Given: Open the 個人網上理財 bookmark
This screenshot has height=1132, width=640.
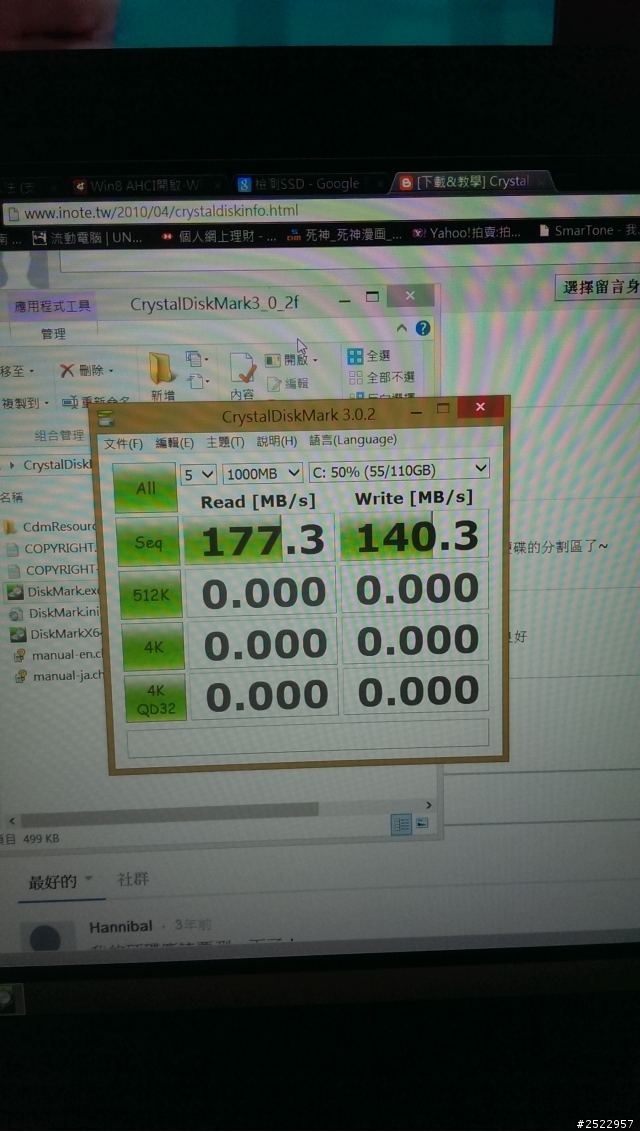Looking at the screenshot, I should coord(219,236).
